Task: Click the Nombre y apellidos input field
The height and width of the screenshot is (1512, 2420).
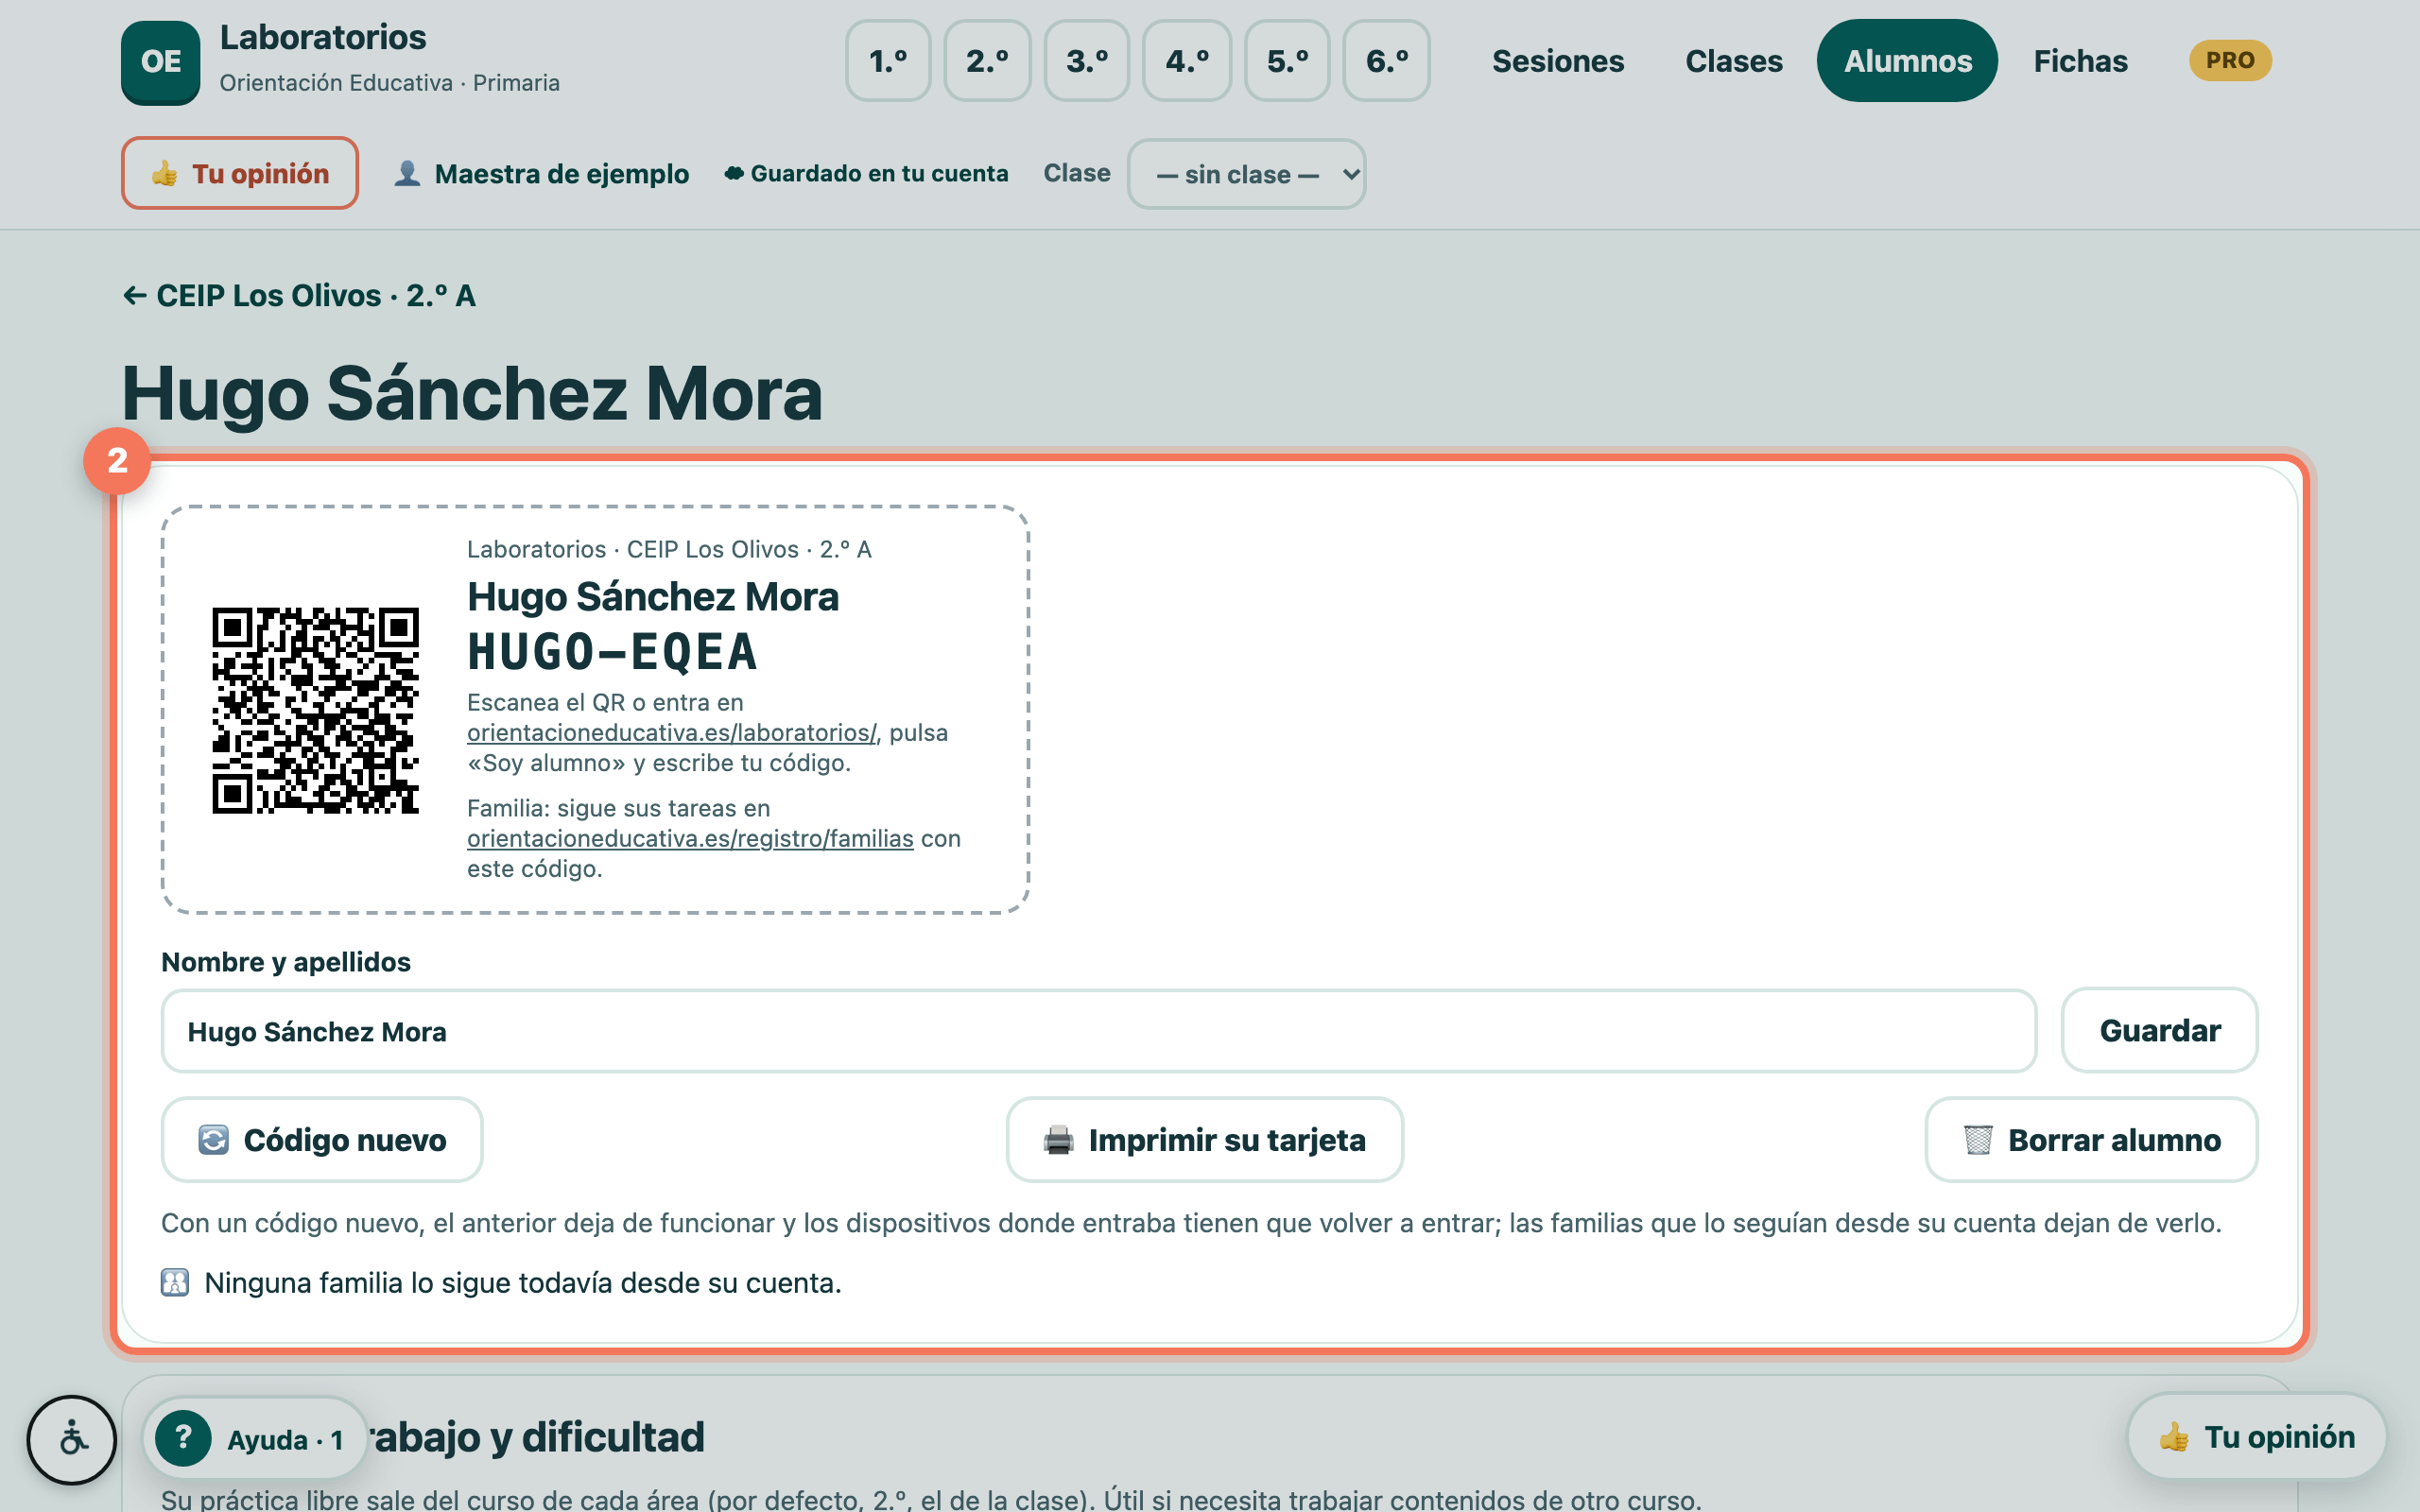Action: 1098,1031
